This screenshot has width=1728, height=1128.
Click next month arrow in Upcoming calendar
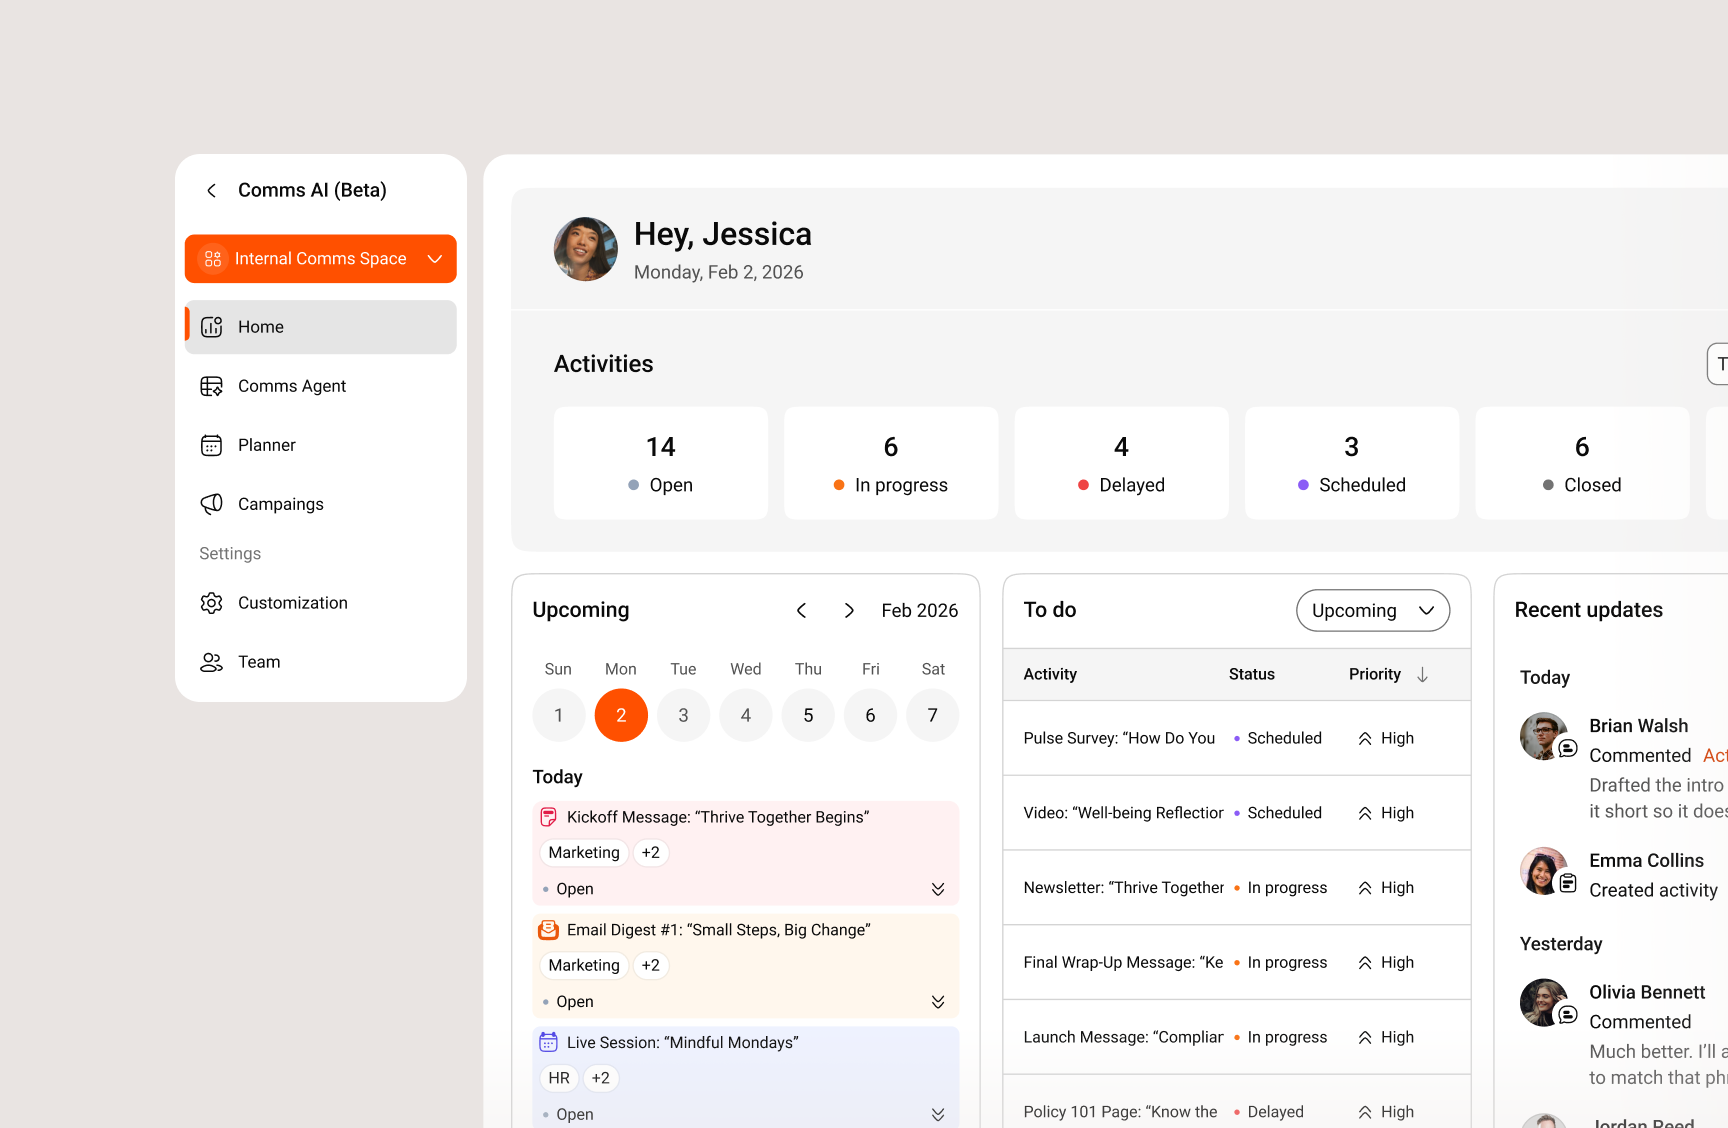tap(849, 610)
